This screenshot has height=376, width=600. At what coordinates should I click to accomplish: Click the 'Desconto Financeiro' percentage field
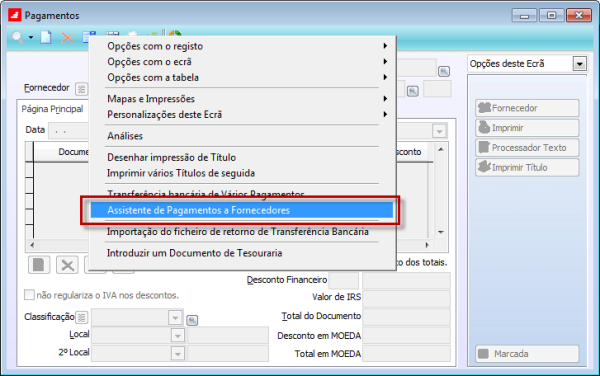coord(343,280)
